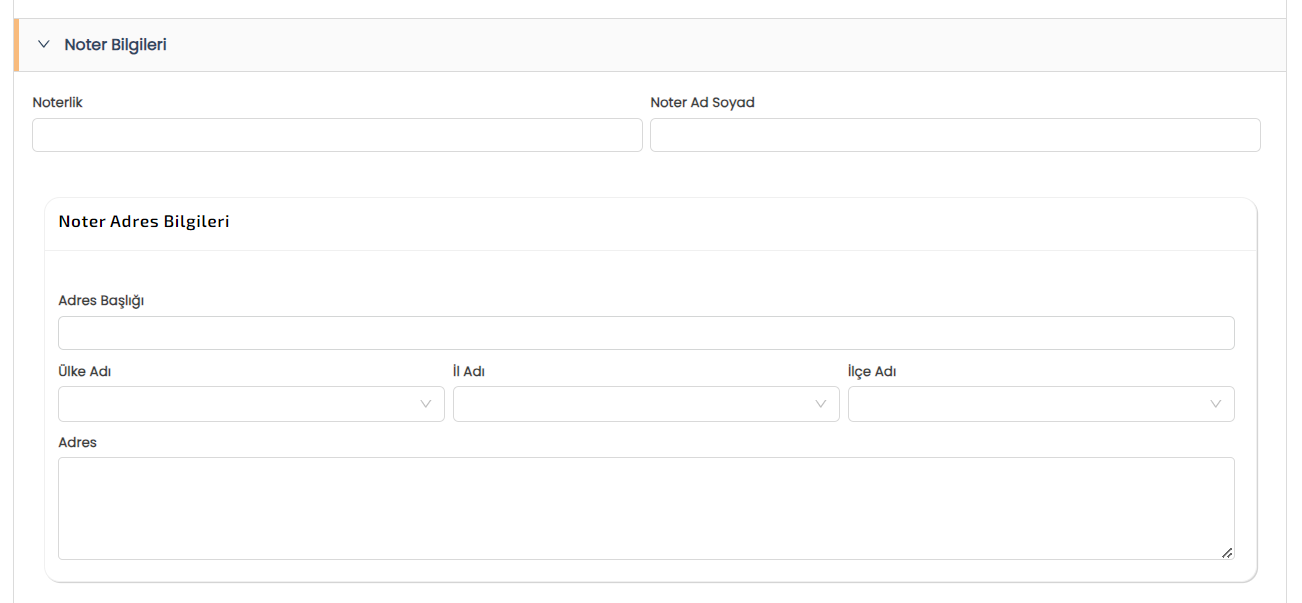The image size is (1302, 603).
Task: Open the İlçe Adı combo box
Action: pos(1030,404)
